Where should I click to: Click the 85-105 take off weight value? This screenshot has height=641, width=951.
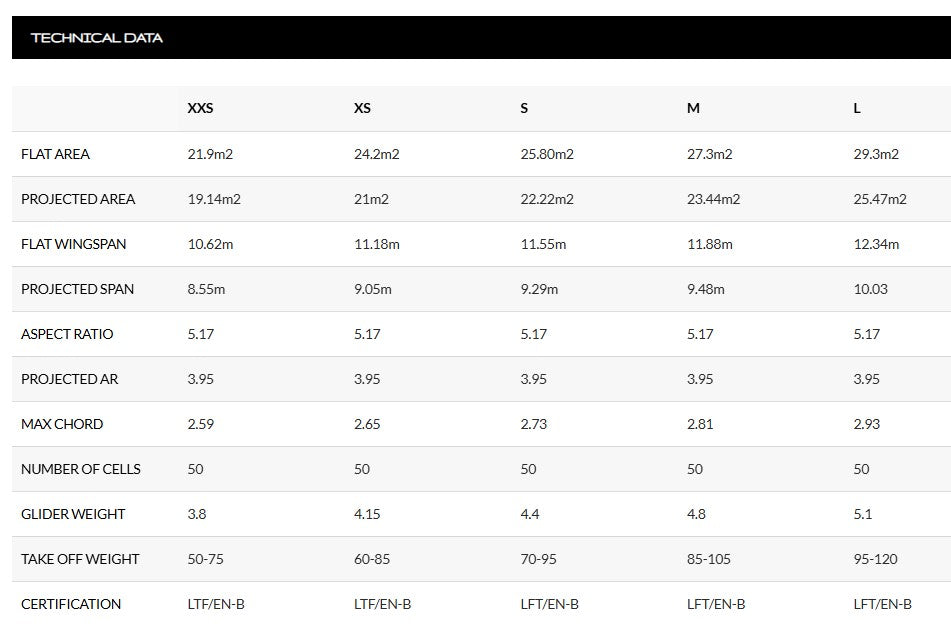click(709, 559)
